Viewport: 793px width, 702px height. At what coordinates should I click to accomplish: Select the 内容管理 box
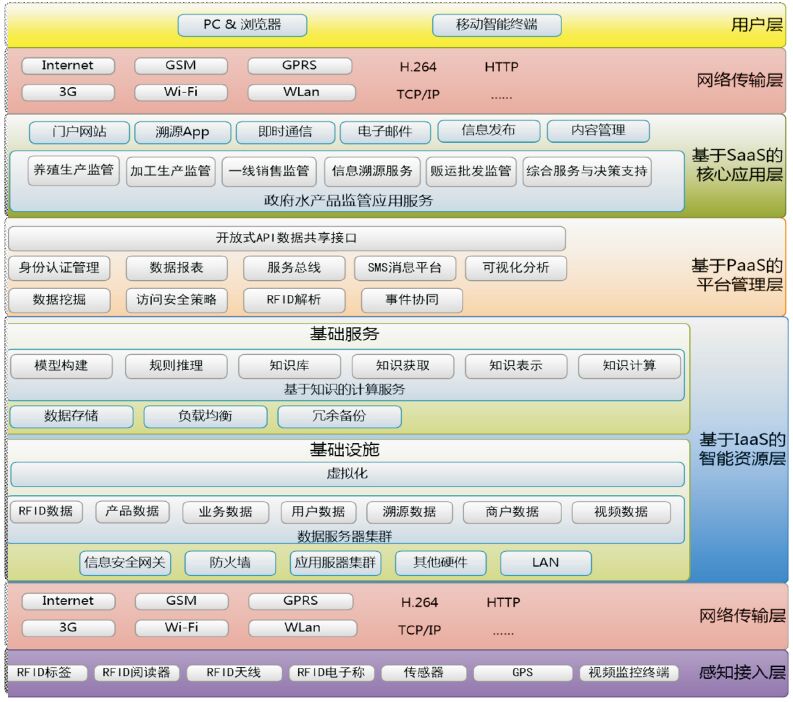pos(598,130)
